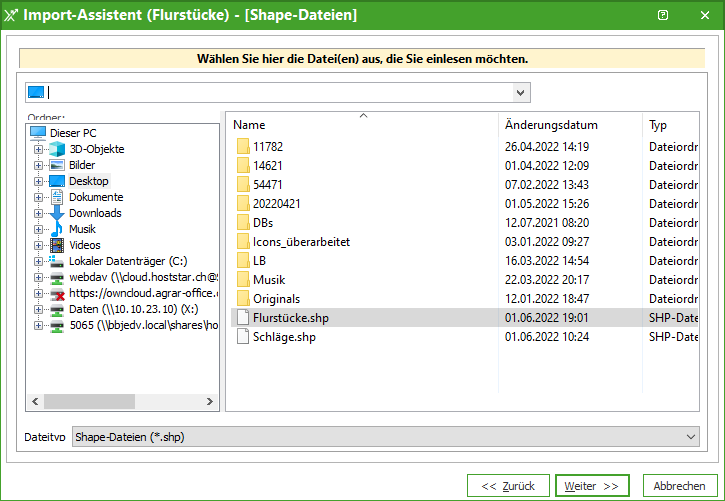Sort files by Änderungsdatum column header

[x=551, y=125]
